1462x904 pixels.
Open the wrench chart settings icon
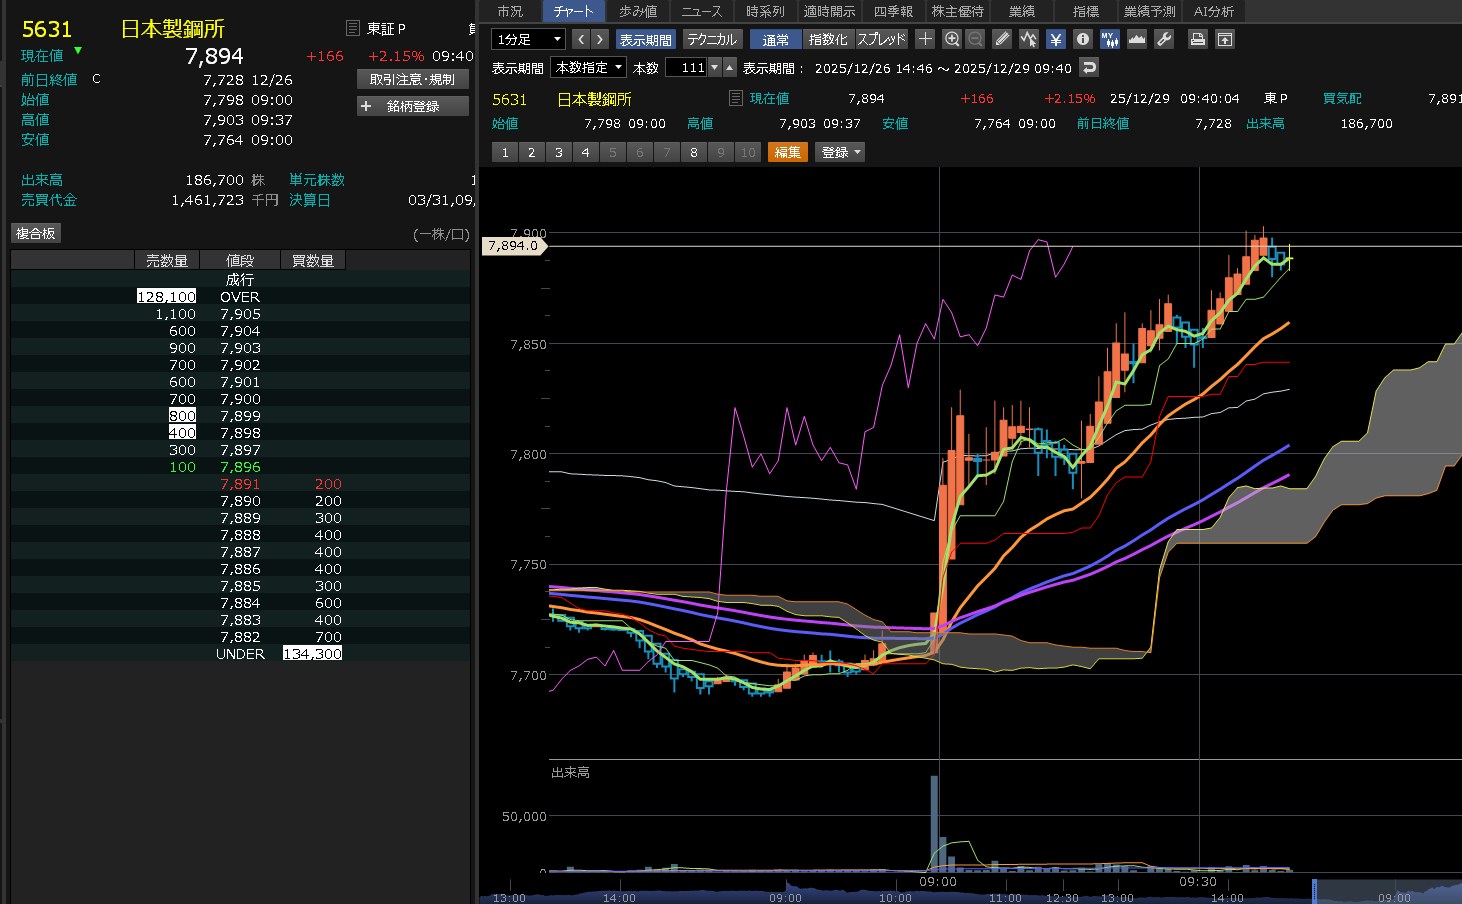click(1163, 39)
